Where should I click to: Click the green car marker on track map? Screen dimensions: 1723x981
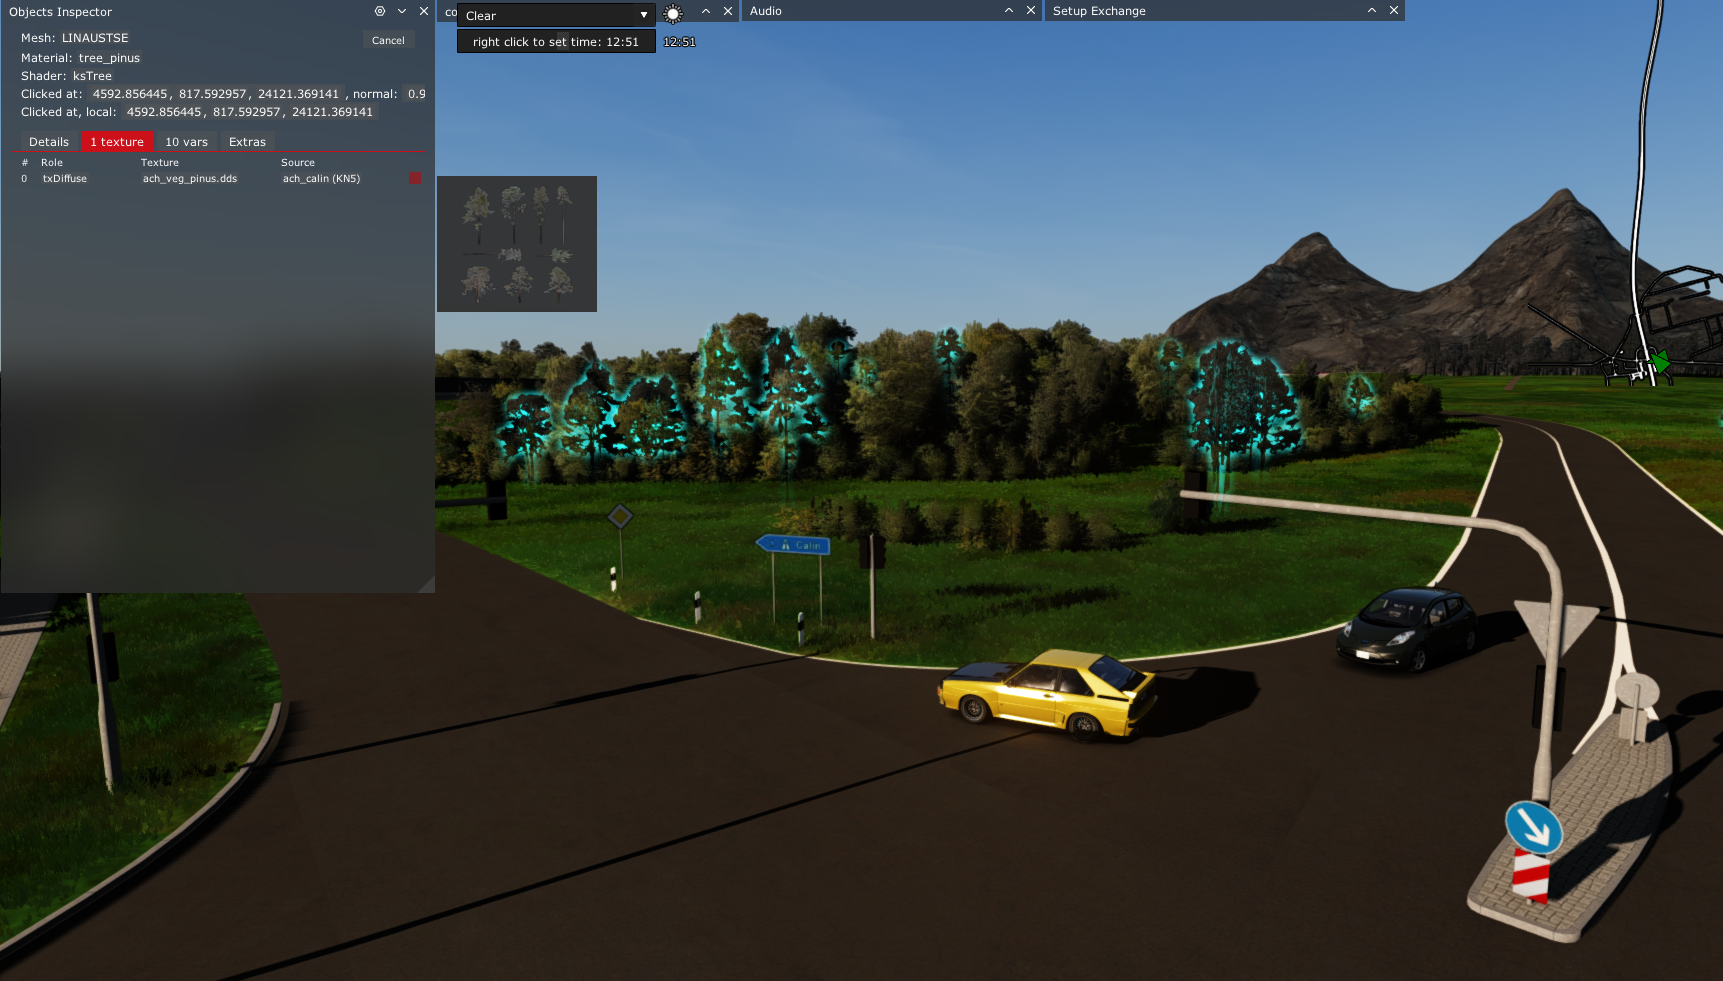click(x=1660, y=361)
